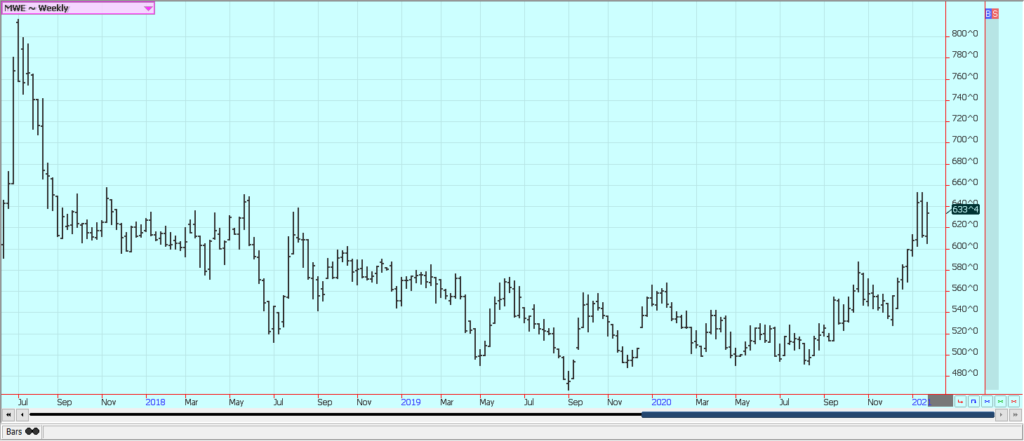1024x441 pixels.
Task: Jump to chart start with double-left arrow
Action: 8,415
